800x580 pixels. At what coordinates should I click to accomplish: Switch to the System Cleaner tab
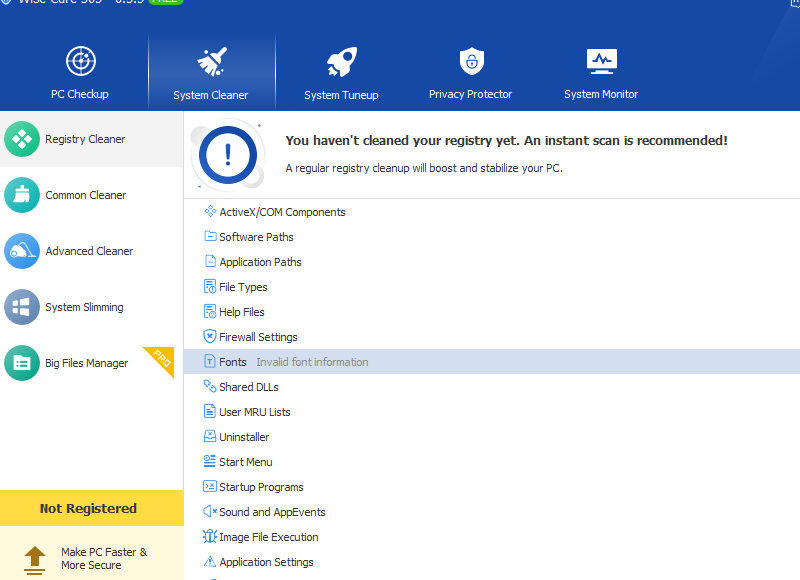pos(212,71)
